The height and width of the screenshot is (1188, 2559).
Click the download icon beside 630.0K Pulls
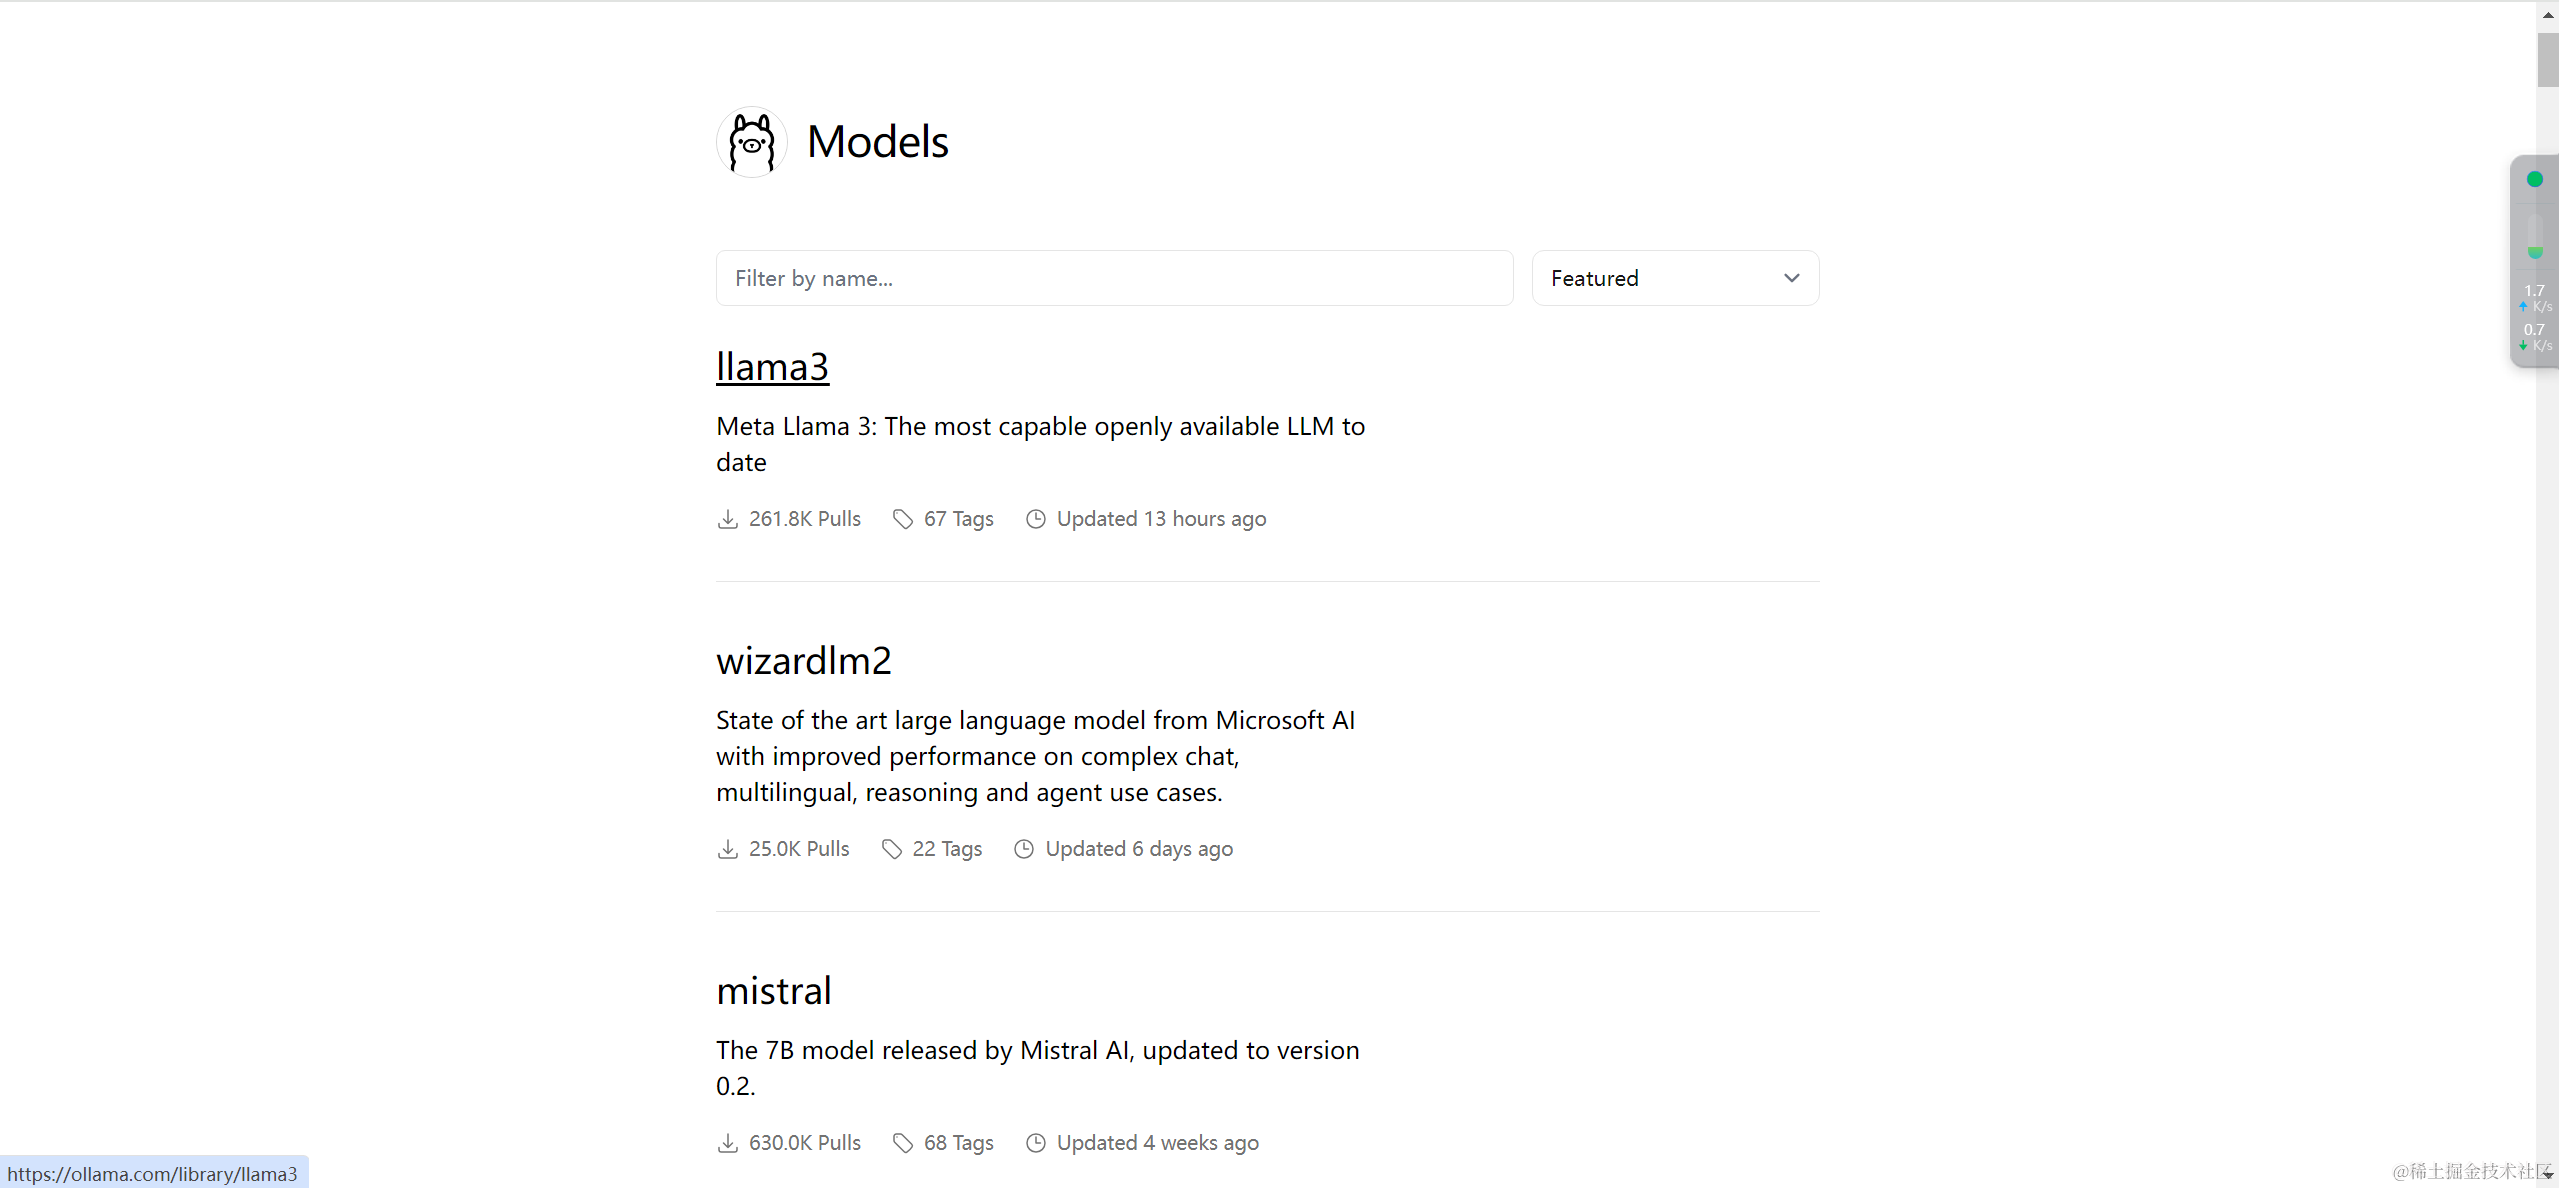728,1143
